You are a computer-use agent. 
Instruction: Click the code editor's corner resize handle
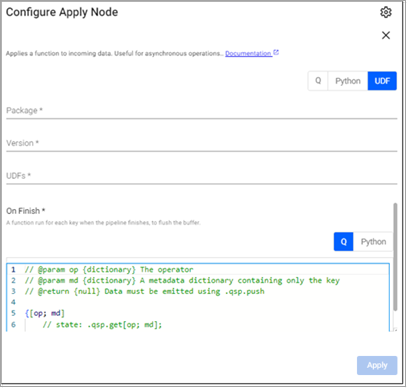[395, 330]
